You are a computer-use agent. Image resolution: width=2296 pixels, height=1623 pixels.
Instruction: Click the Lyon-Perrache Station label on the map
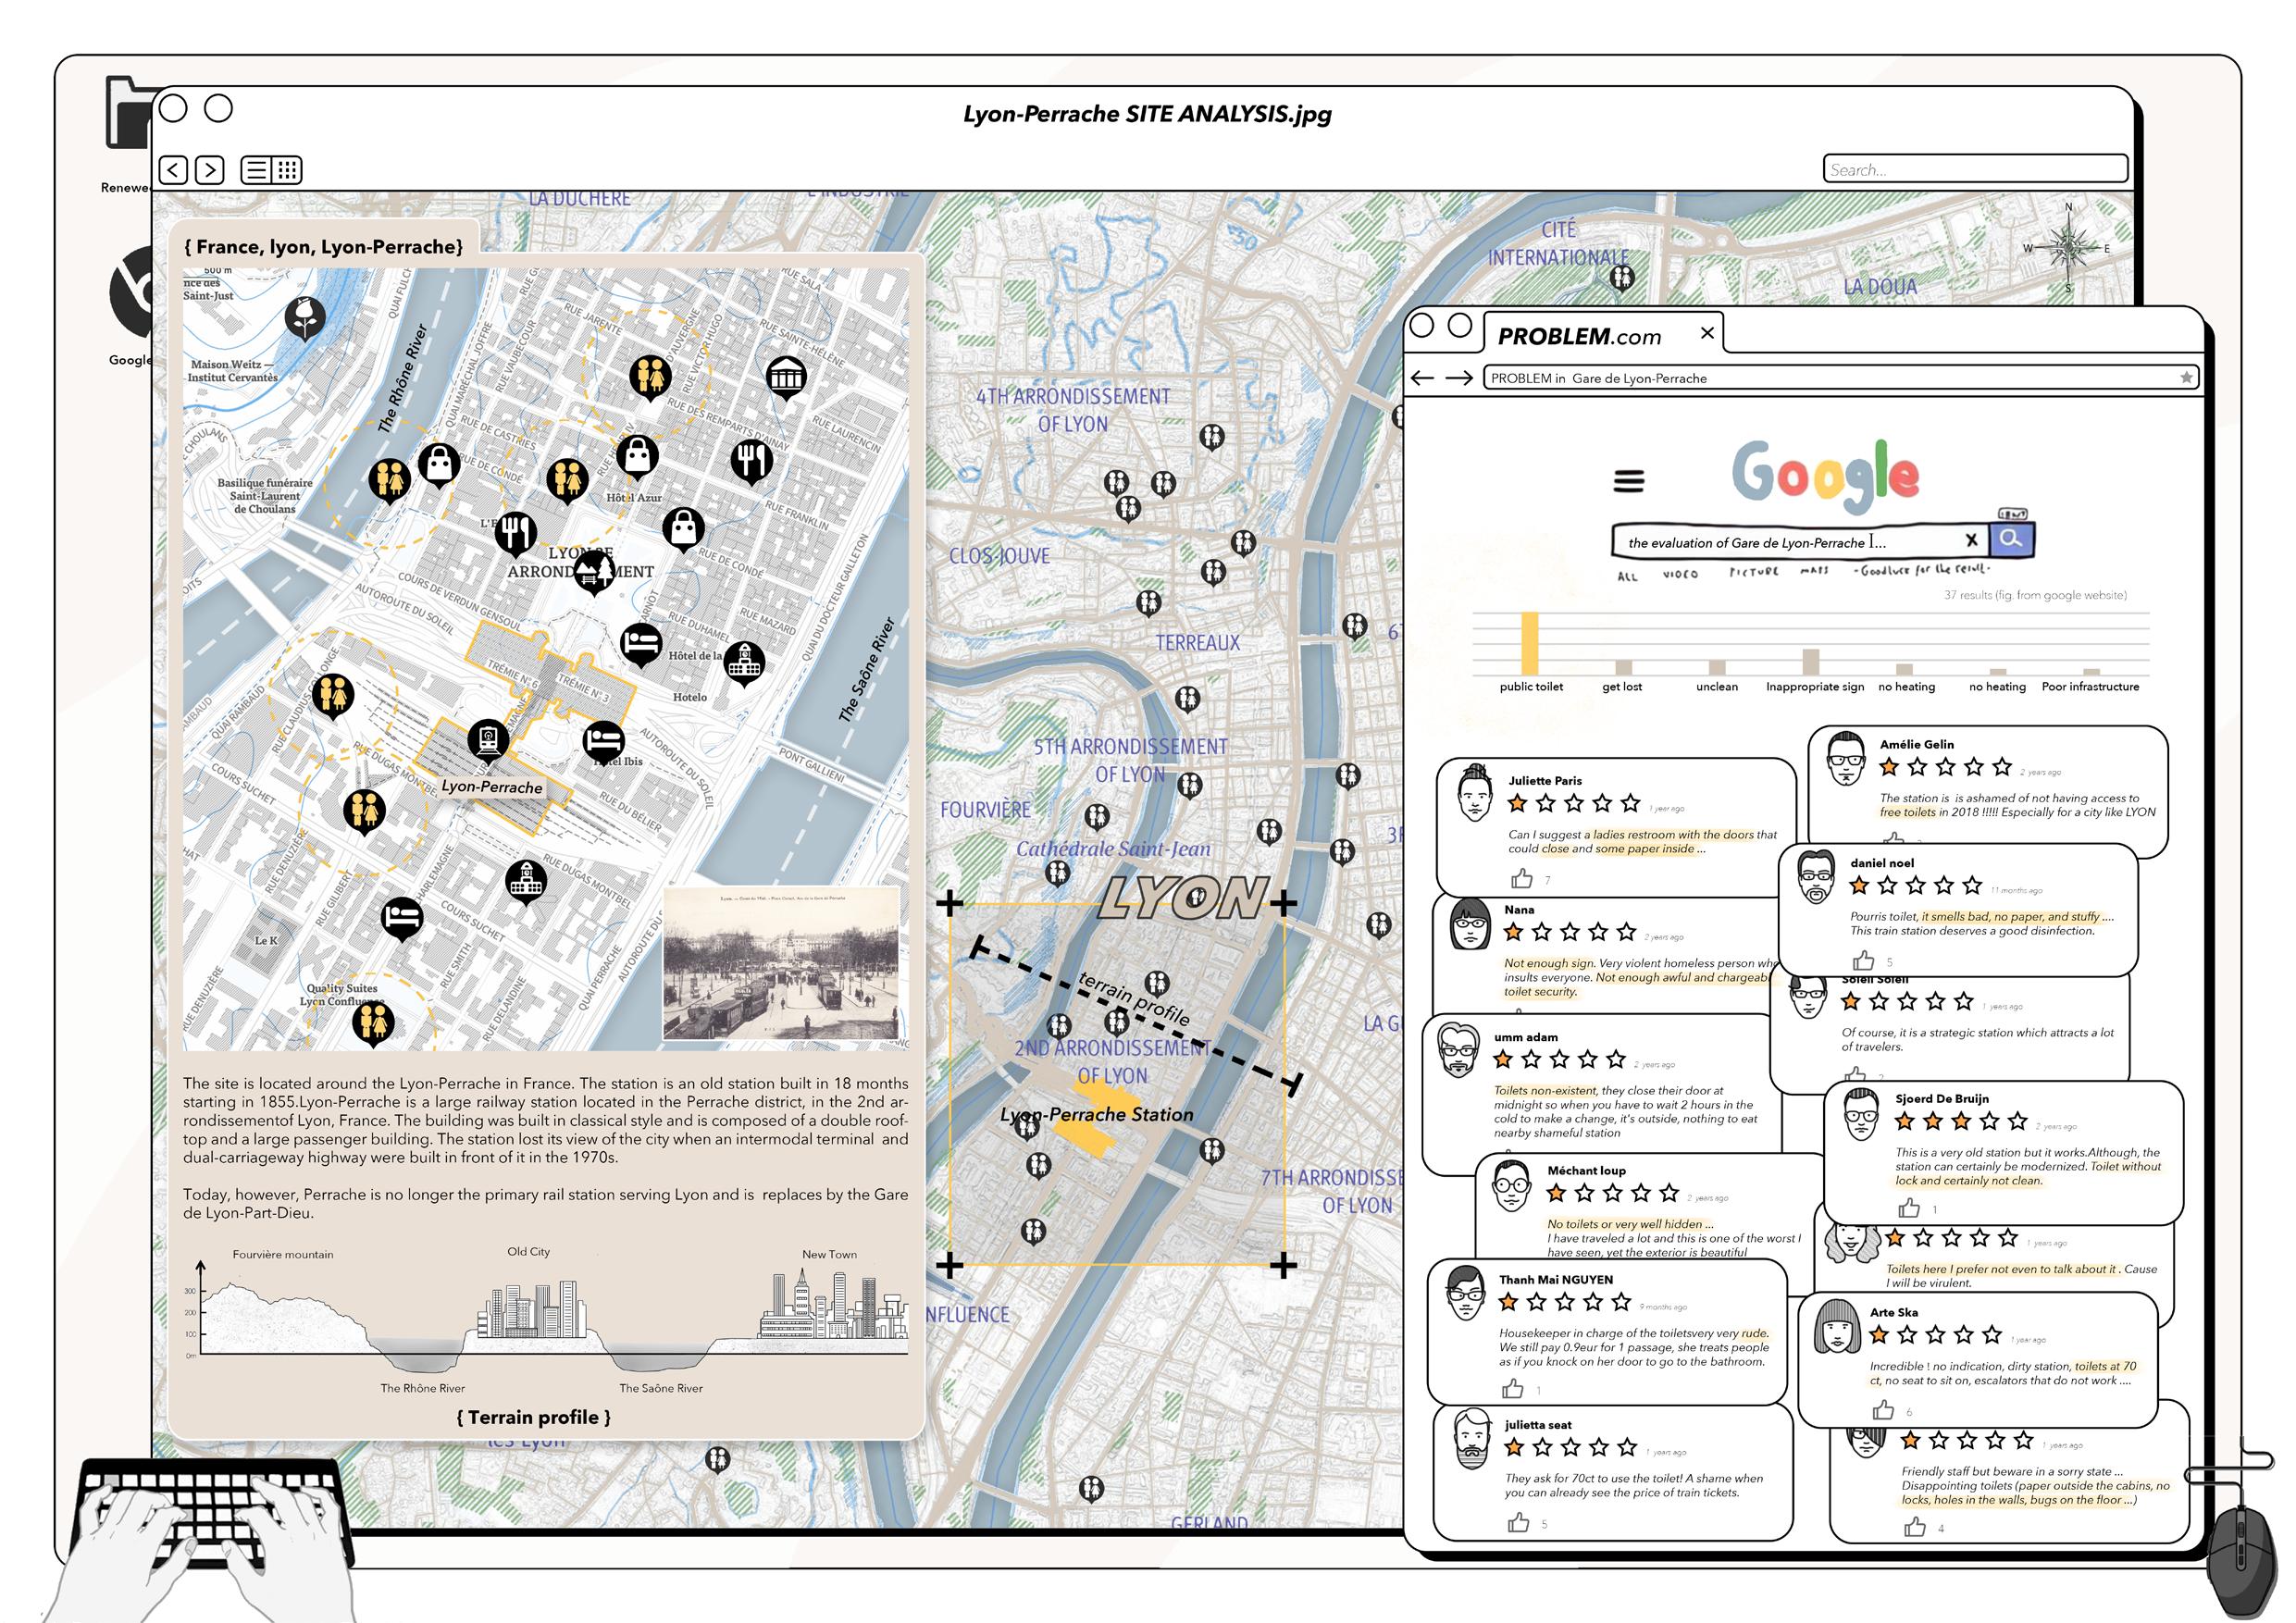tap(1097, 1114)
